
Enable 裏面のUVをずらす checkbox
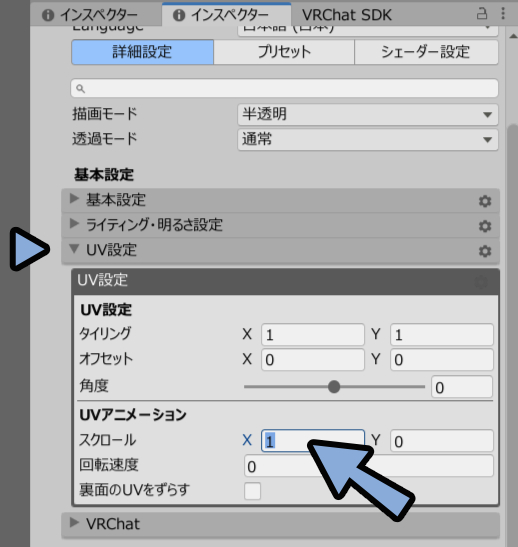(253, 491)
